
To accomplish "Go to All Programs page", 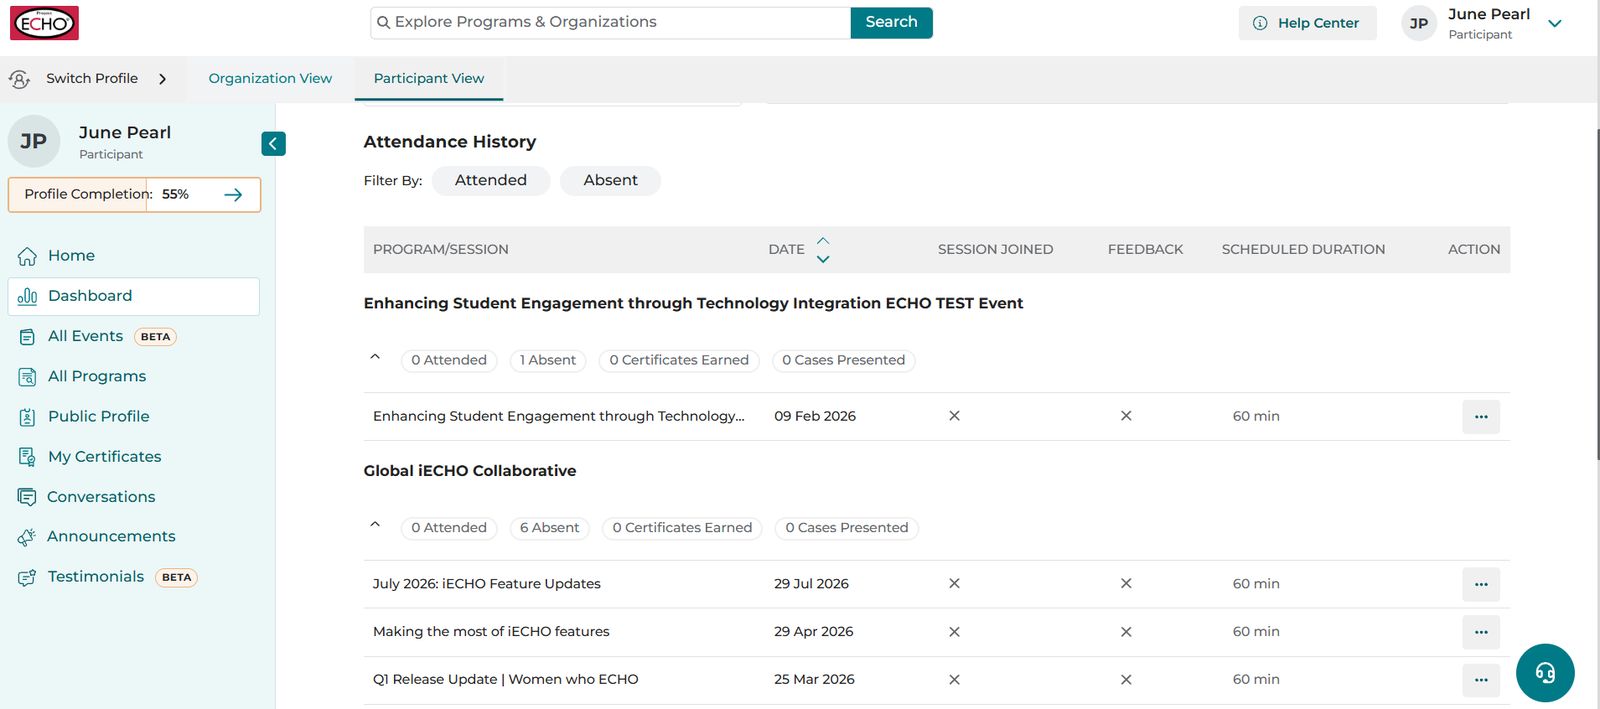I will click(97, 376).
